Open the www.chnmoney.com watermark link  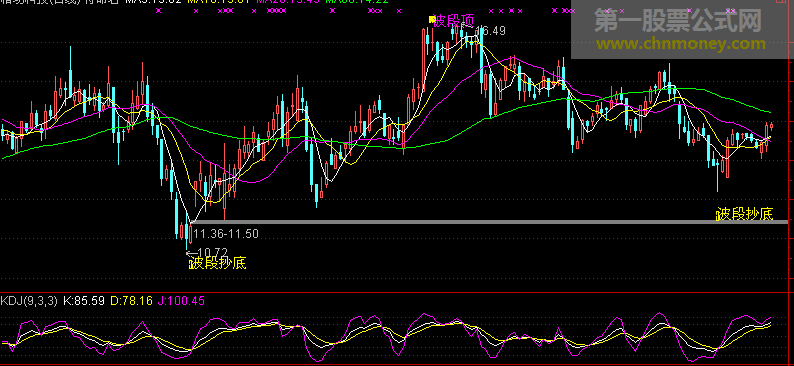[x=681, y=45]
